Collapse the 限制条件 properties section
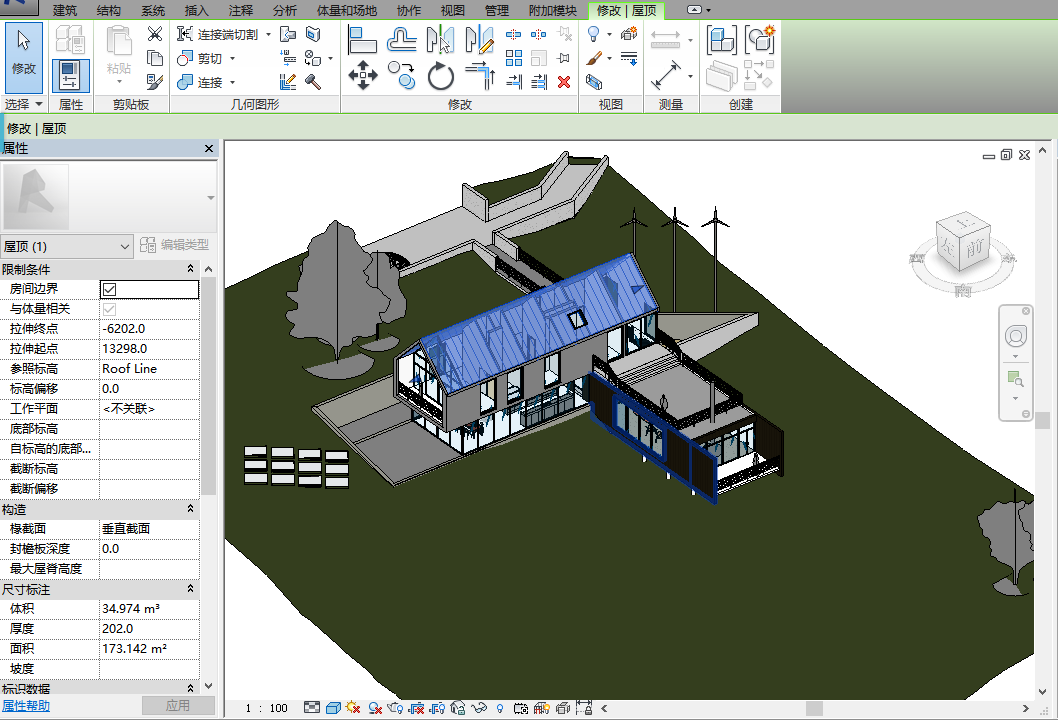 point(190,269)
